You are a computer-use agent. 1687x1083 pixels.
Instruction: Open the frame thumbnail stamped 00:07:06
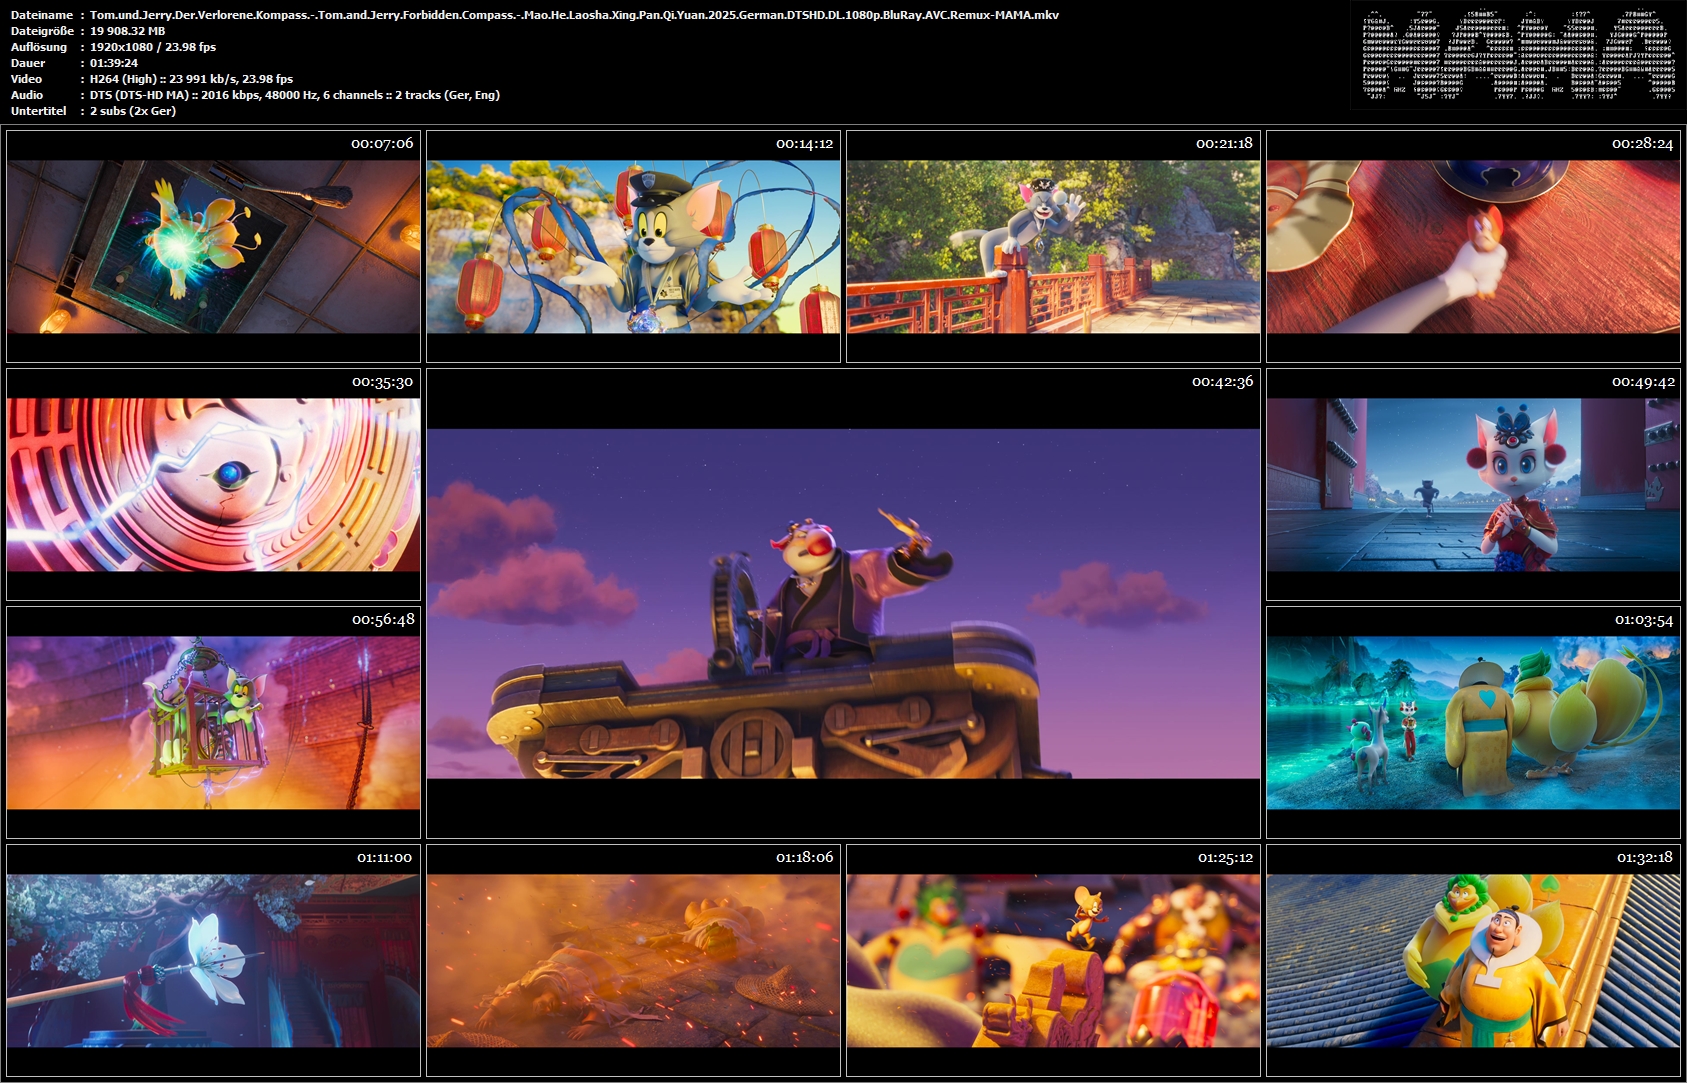pos(213,246)
